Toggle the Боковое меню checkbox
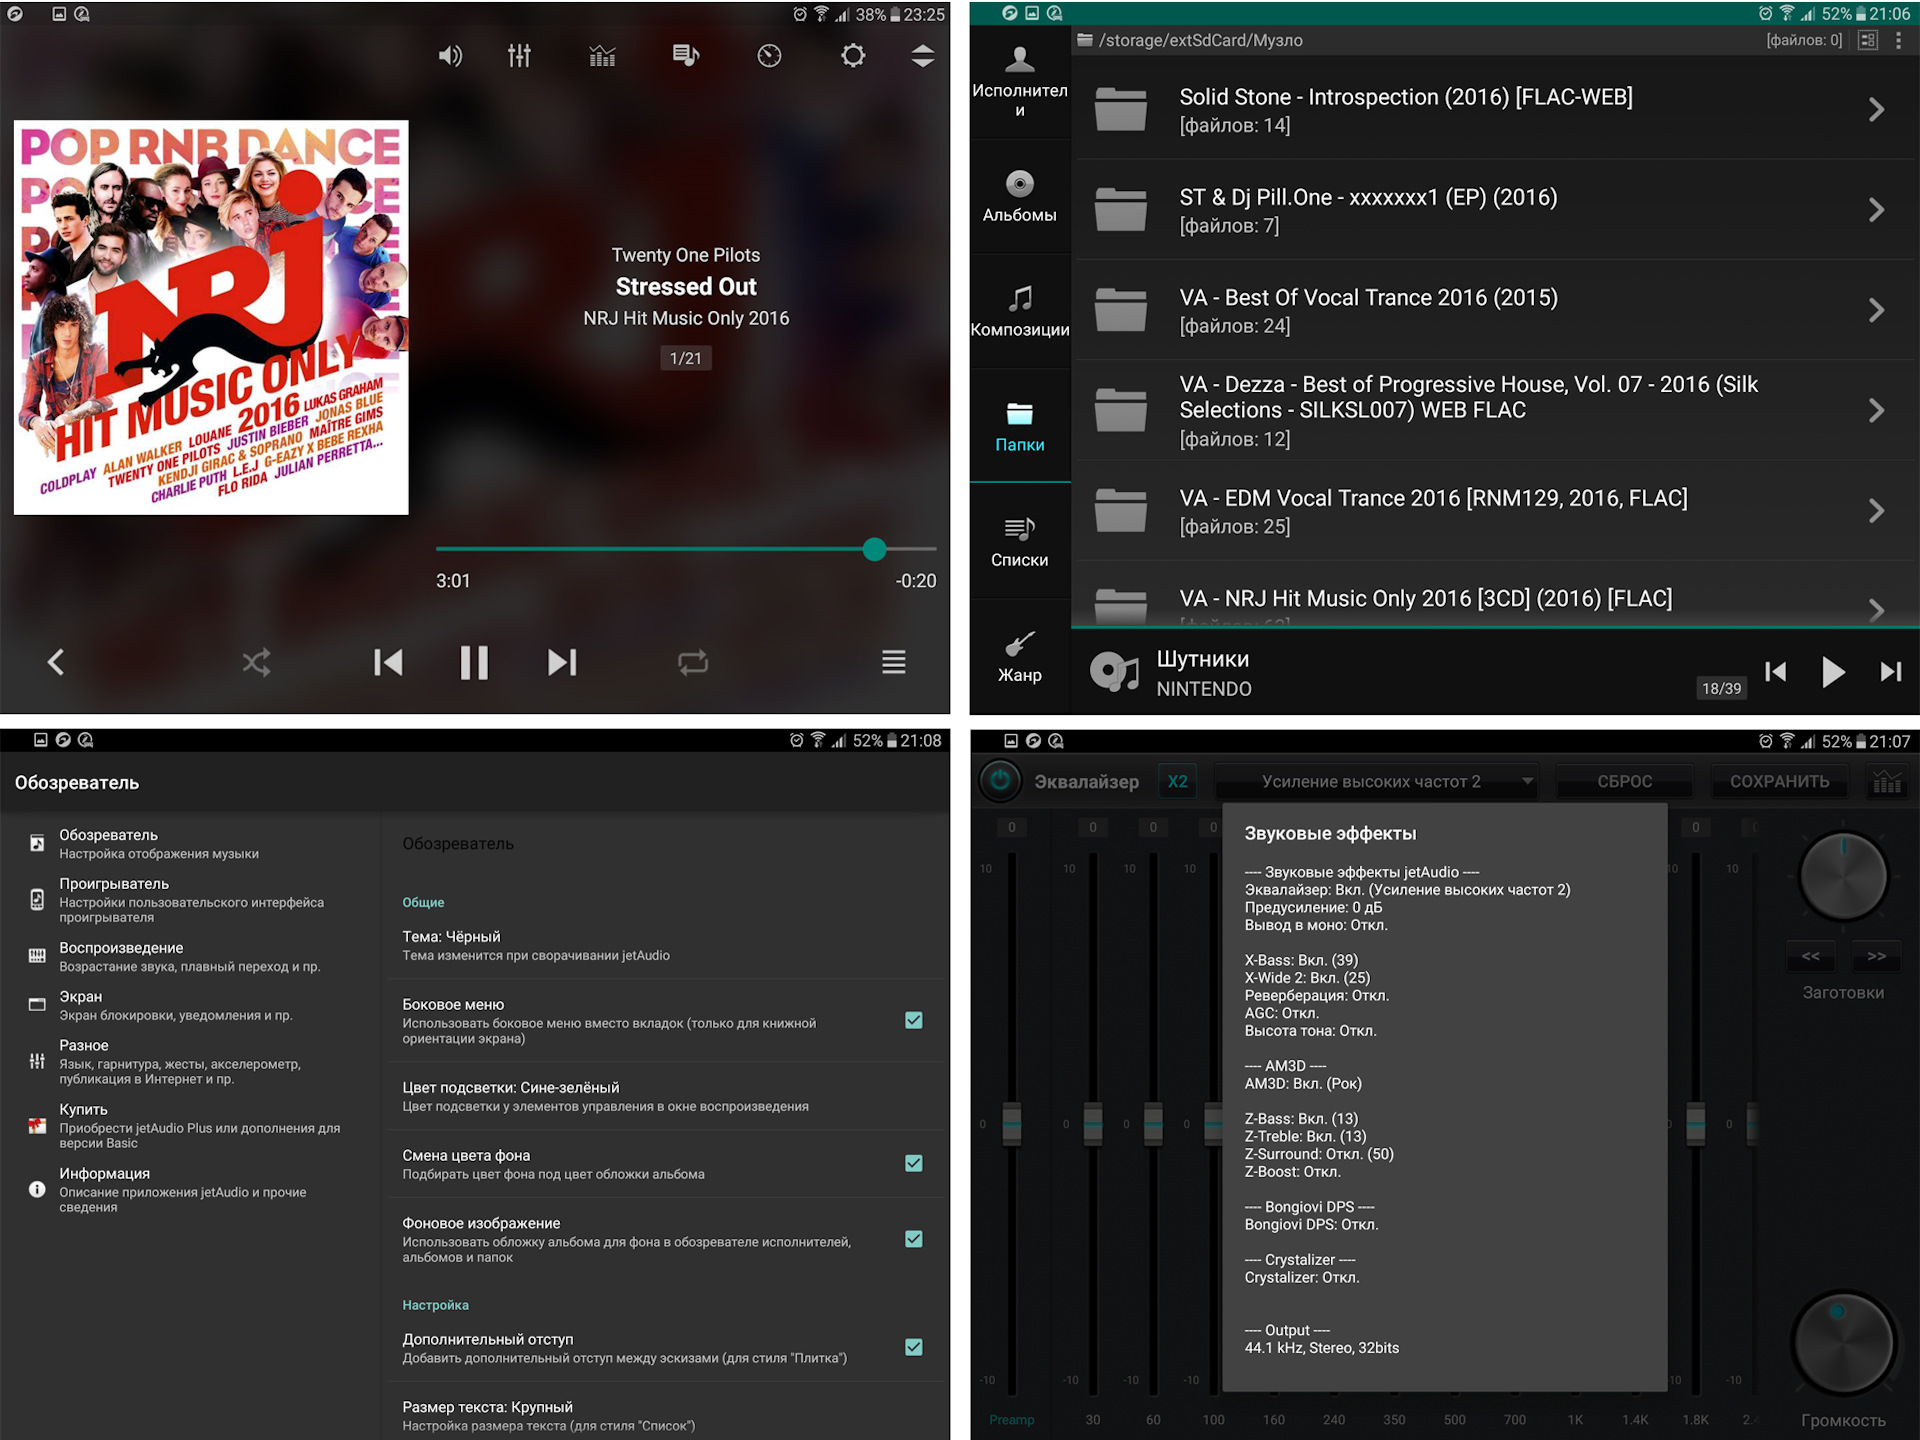 (x=914, y=1020)
